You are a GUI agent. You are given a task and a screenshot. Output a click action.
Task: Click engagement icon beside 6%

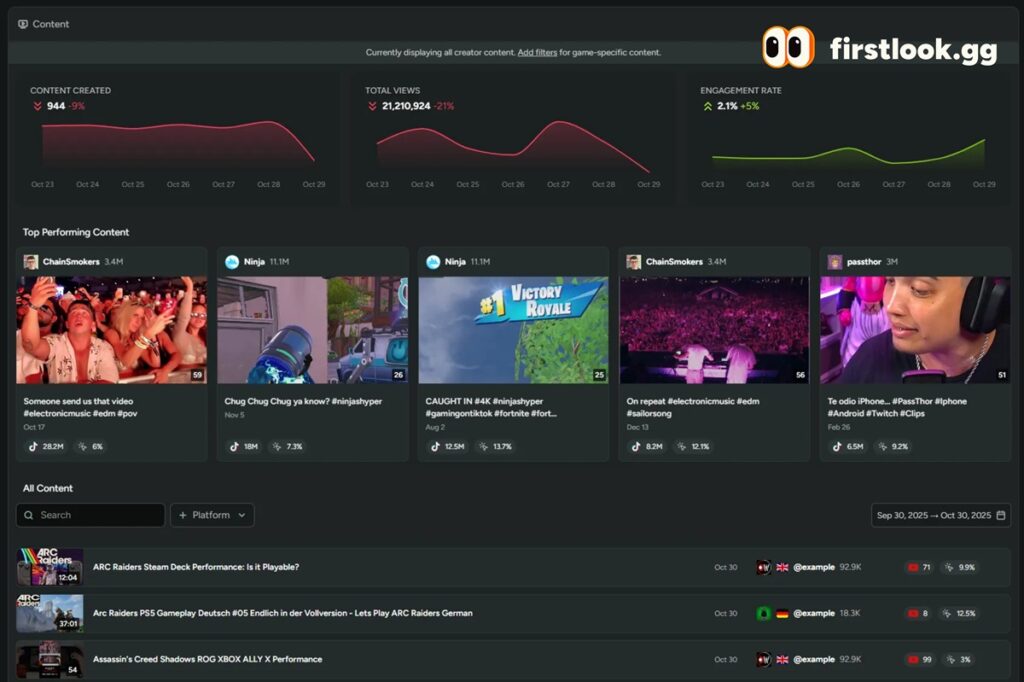click(x=82, y=447)
